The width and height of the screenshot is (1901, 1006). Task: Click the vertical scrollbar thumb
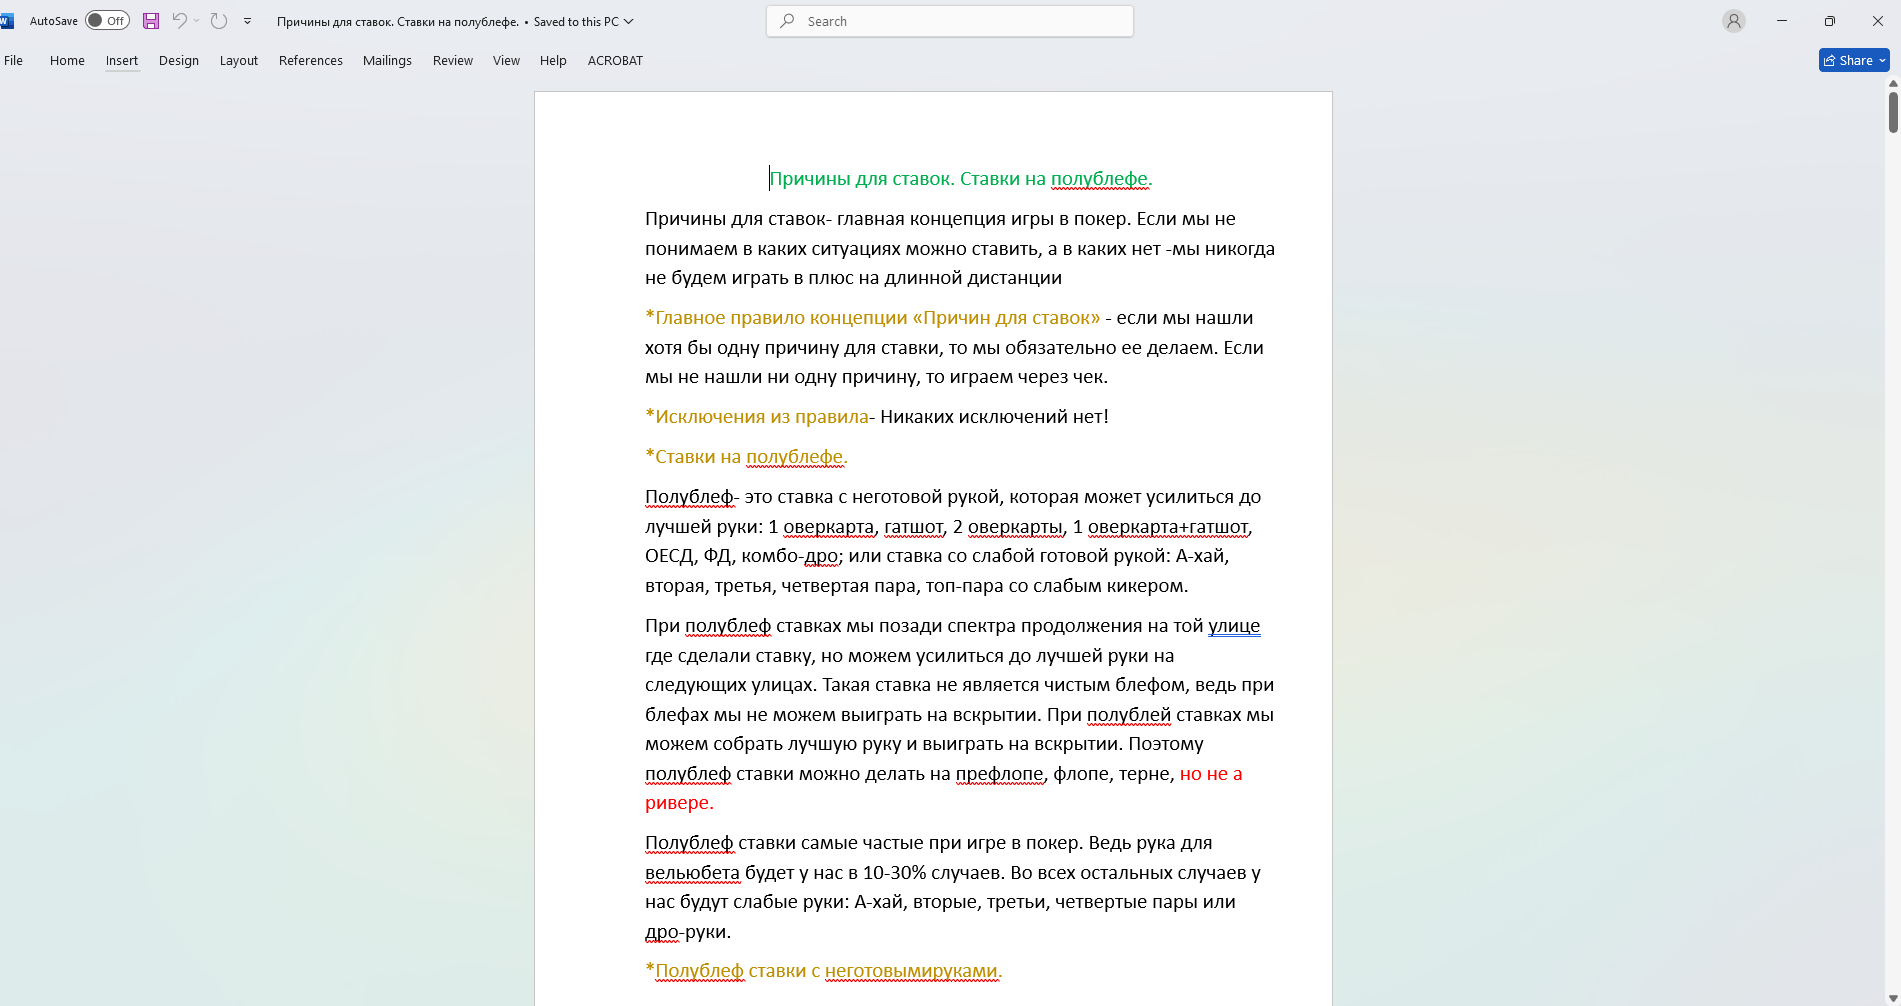click(x=1893, y=112)
